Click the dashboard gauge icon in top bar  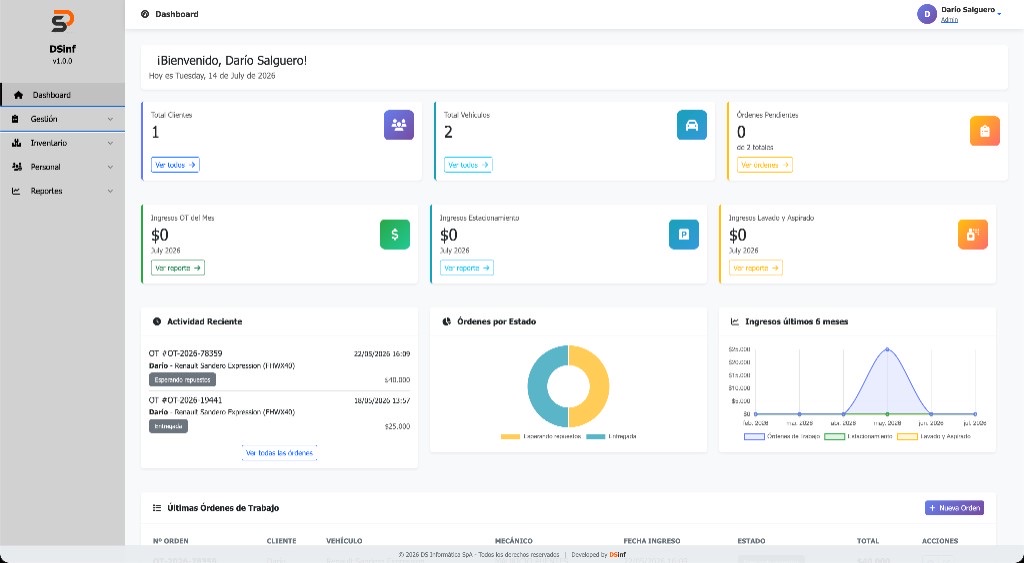point(145,14)
